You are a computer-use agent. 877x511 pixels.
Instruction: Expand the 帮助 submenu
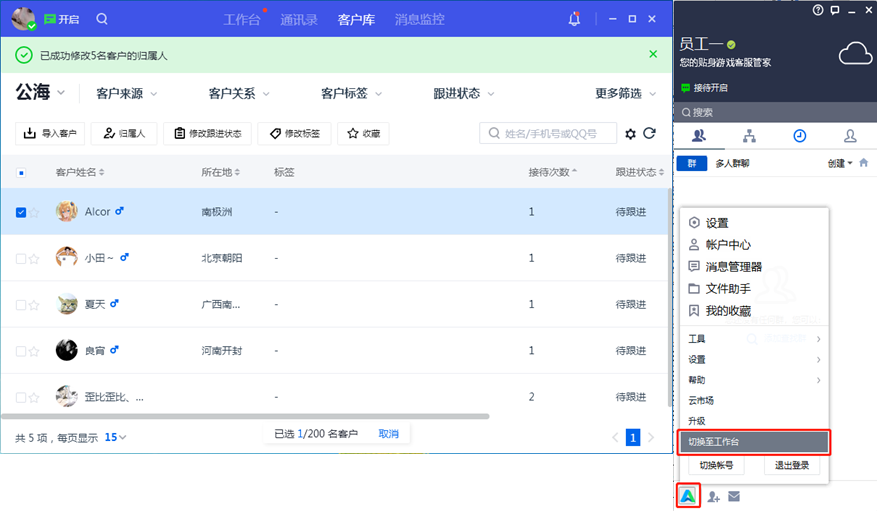point(753,380)
